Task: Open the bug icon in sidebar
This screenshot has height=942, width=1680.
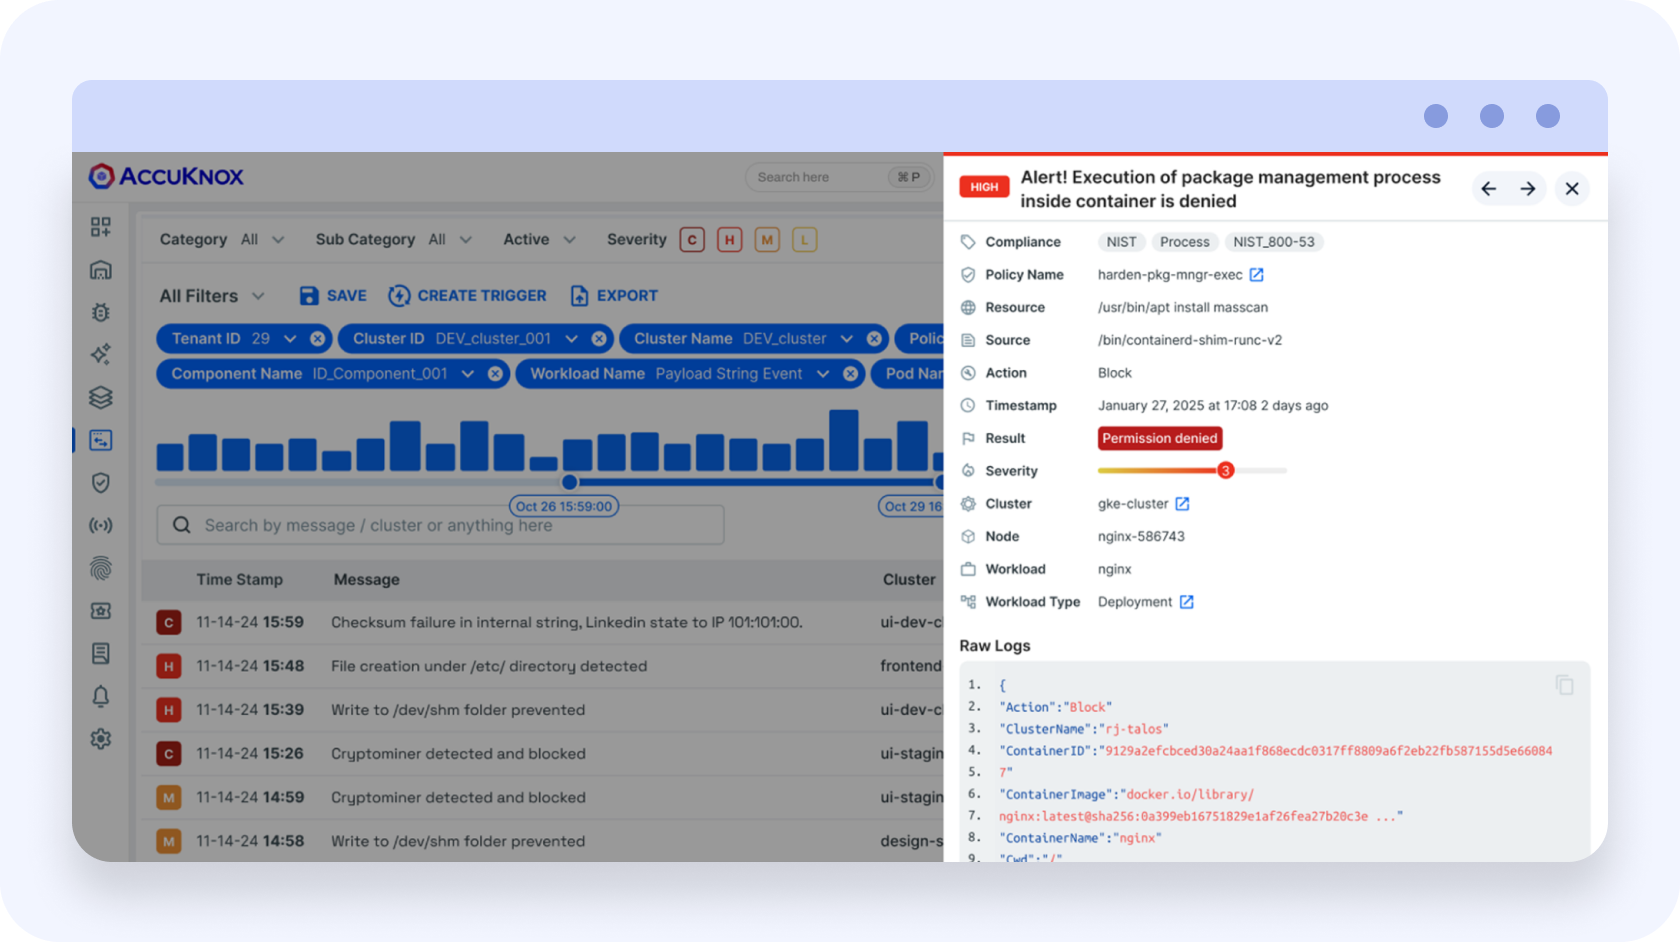Action: [100, 312]
